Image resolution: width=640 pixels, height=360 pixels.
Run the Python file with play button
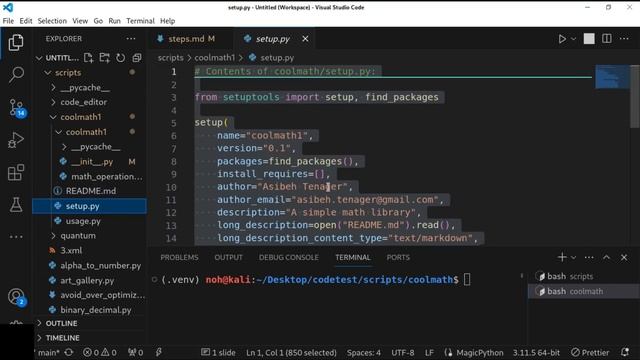[x=562, y=39]
